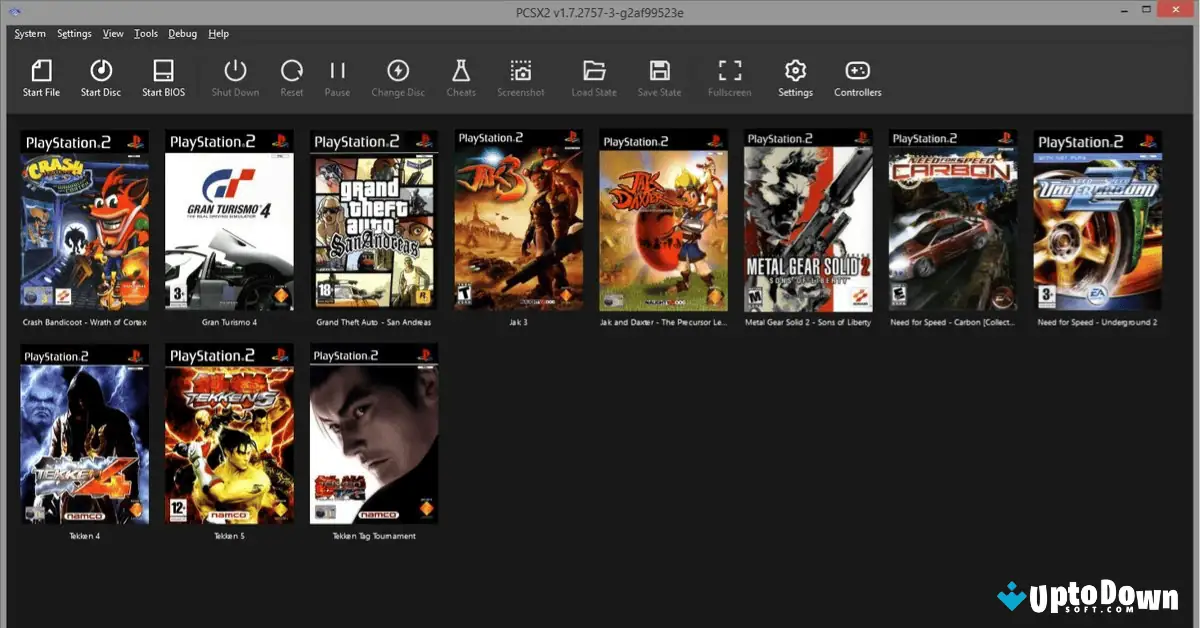This screenshot has width=1200, height=628.
Task: Open the Cheats panel icon
Action: [x=461, y=73]
